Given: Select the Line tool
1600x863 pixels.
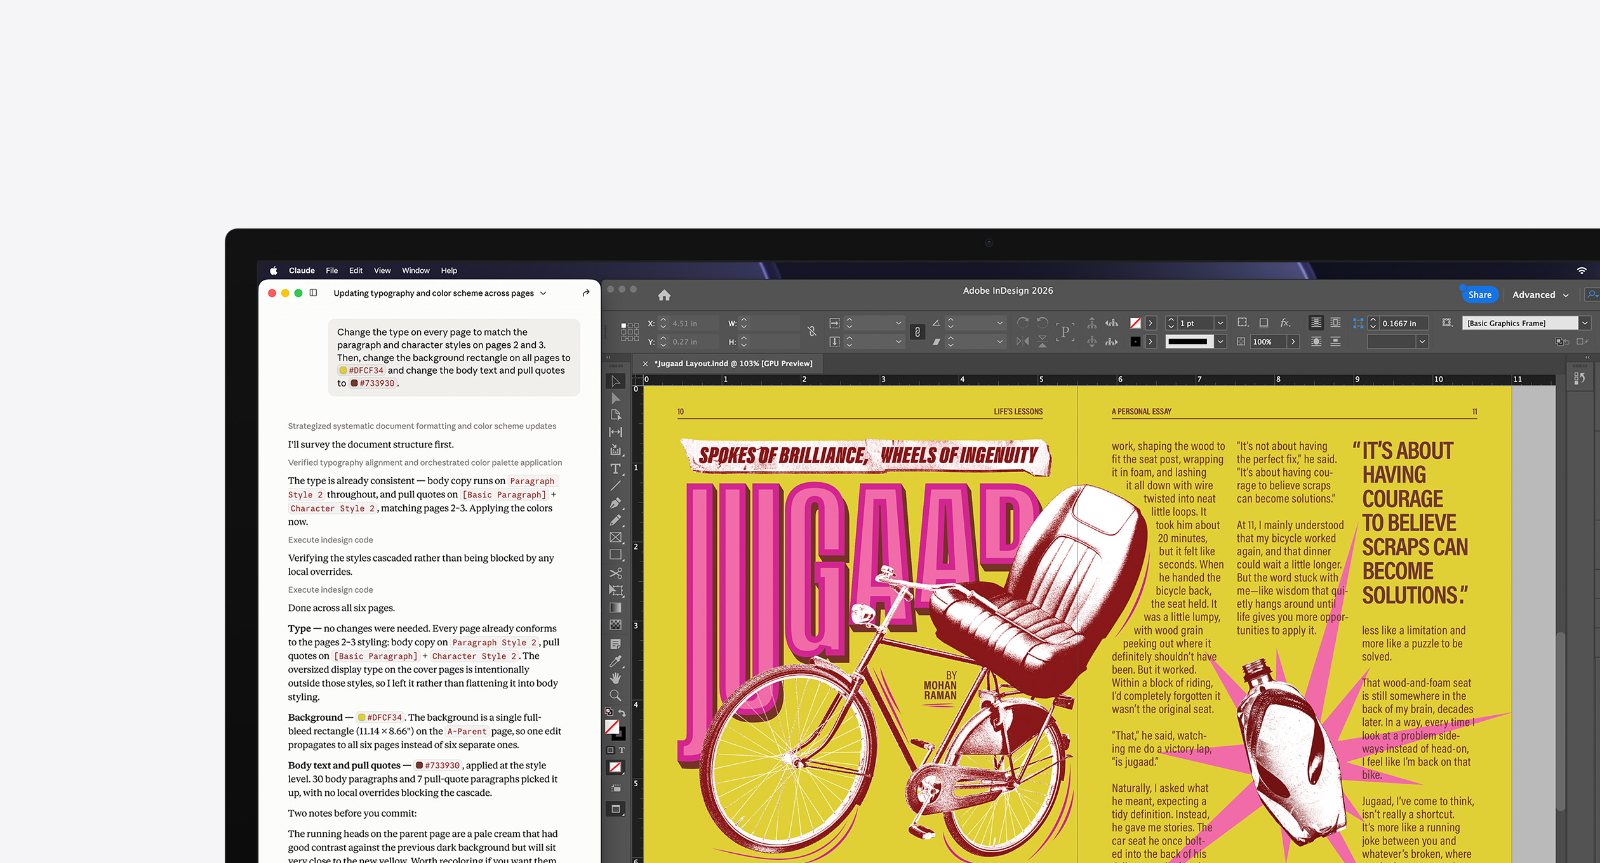Looking at the screenshot, I should coord(615,485).
